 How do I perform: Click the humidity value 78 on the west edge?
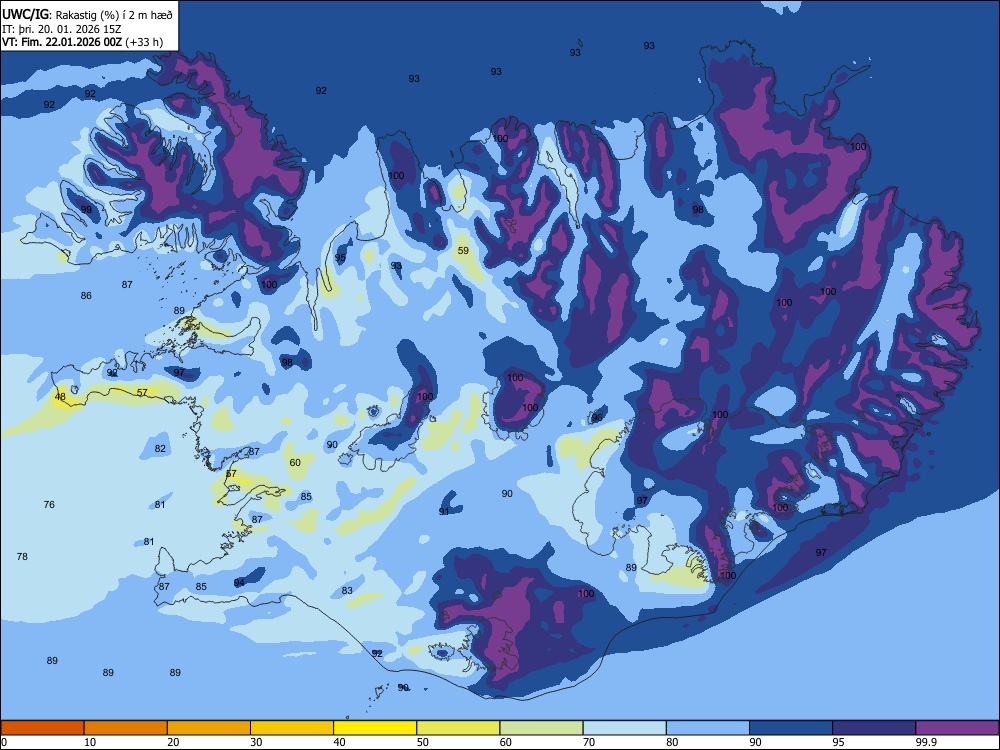tap(22, 557)
